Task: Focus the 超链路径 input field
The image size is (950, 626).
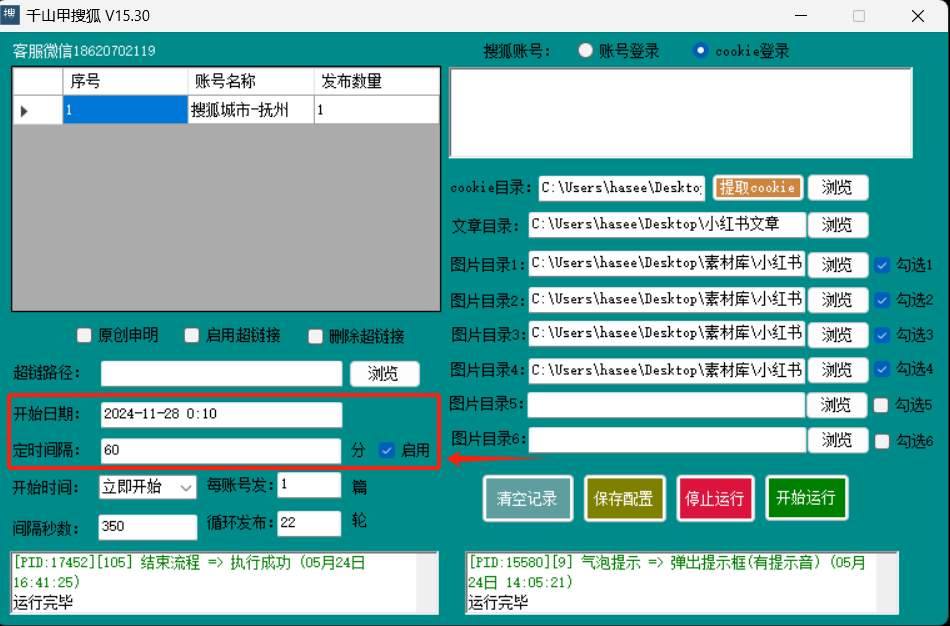Action: tap(222, 373)
